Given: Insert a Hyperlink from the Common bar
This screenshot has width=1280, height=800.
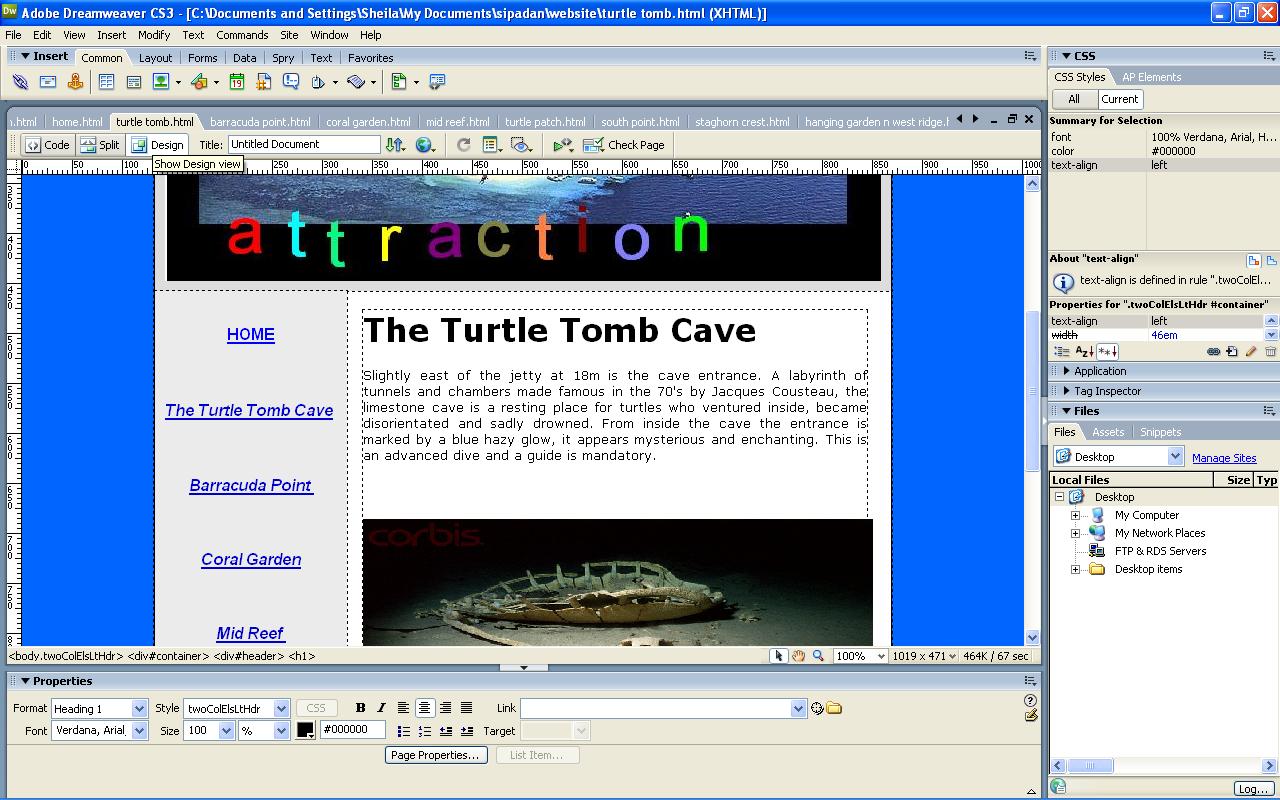Looking at the screenshot, I should pyautogui.click(x=20, y=82).
